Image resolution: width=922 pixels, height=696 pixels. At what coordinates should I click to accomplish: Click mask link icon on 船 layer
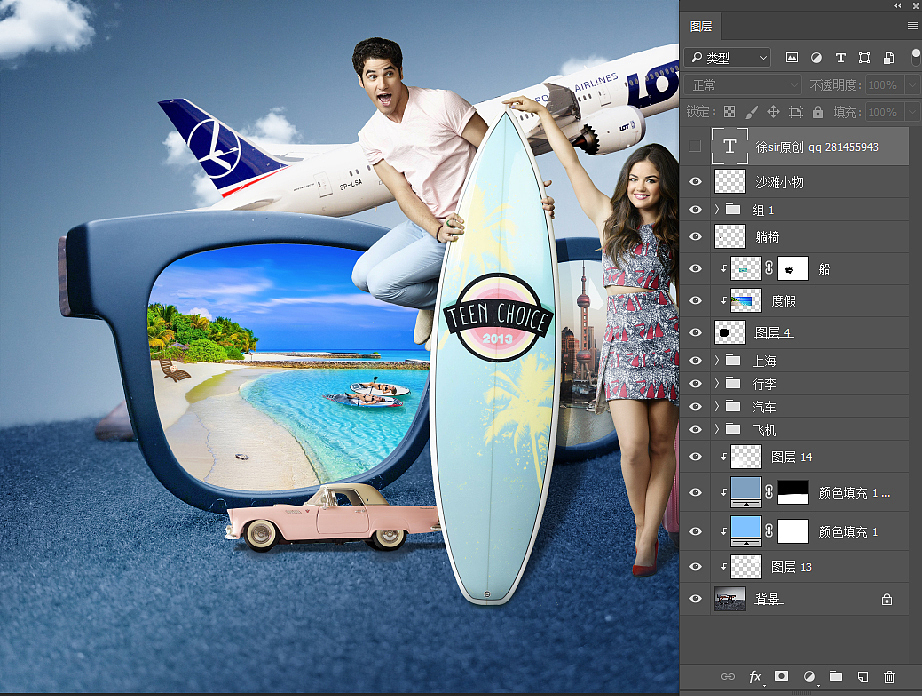[769, 269]
